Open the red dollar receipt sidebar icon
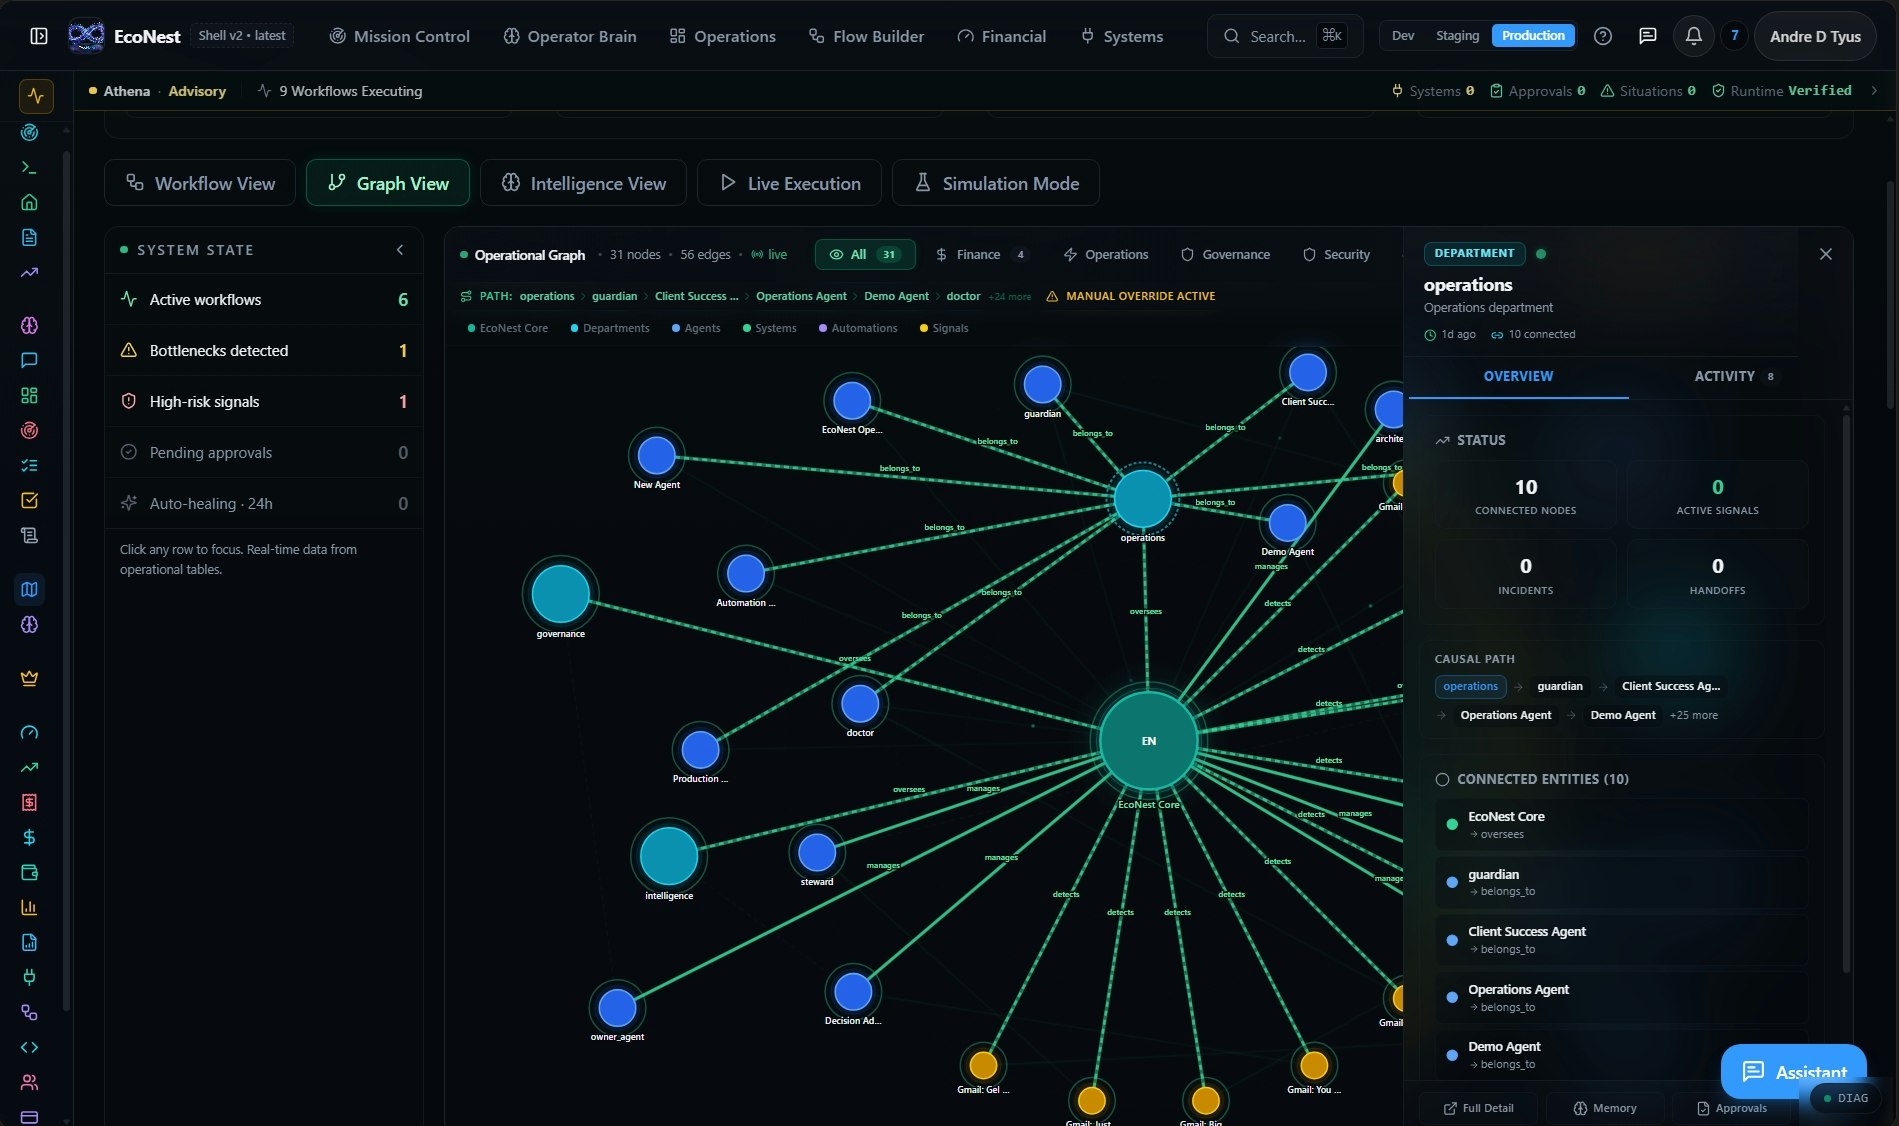The width and height of the screenshot is (1899, 1126). coord(29,802)
